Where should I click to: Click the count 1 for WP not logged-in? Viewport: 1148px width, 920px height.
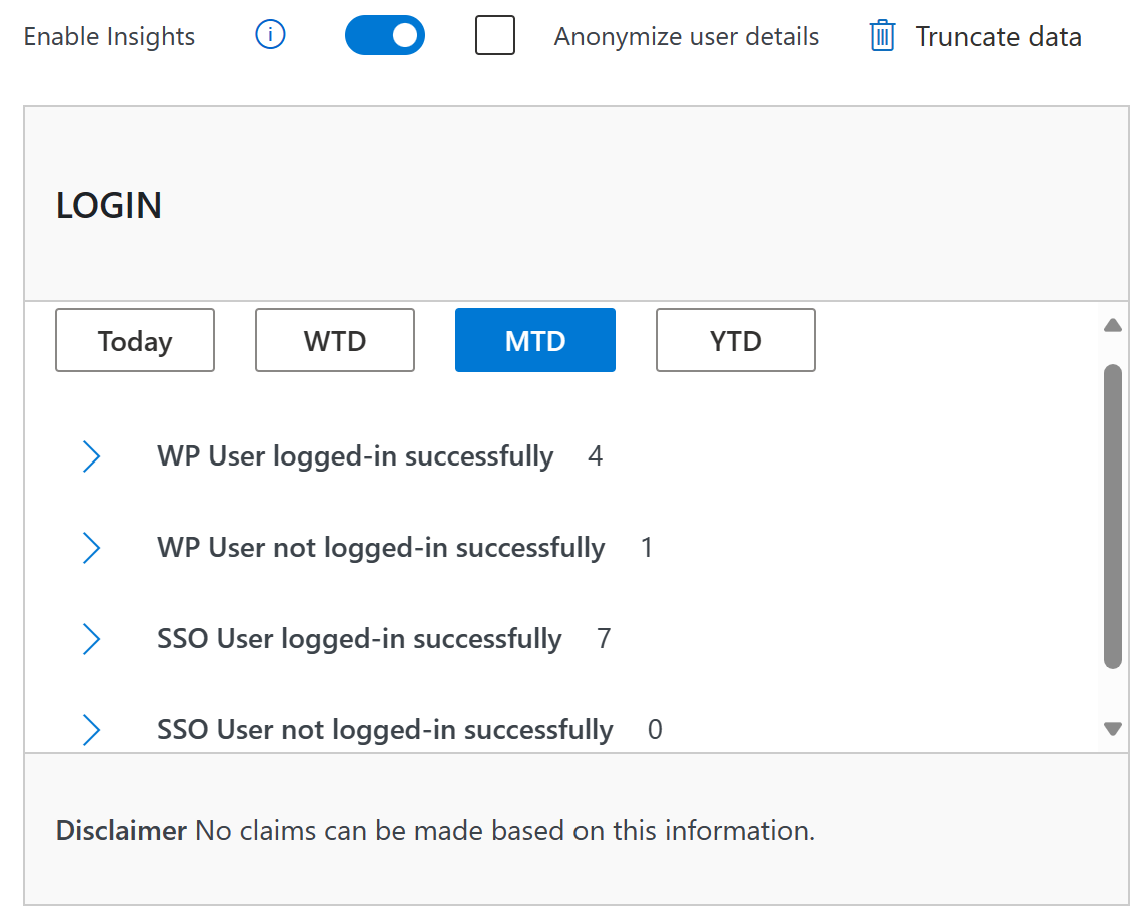pyautogui.click(x=647, y=548)
